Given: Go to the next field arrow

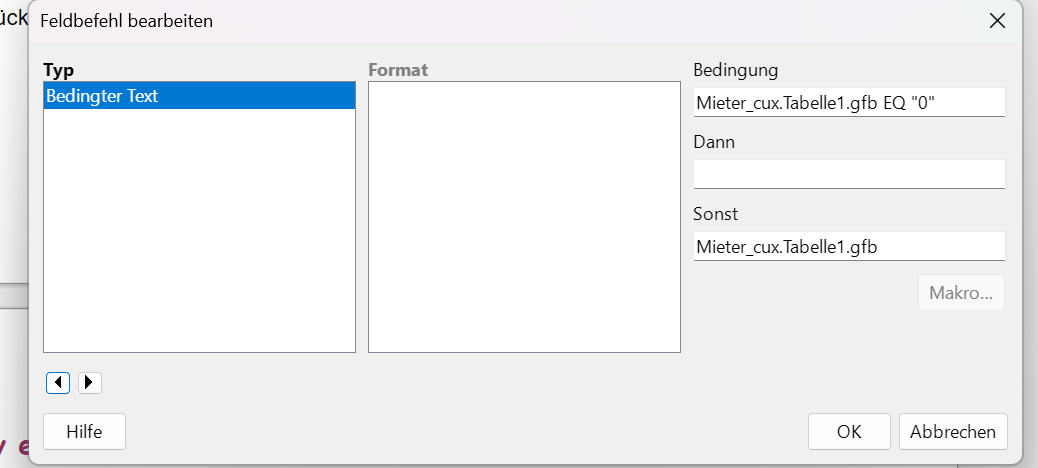Looking at the screenshot, I should coord(90,382).
